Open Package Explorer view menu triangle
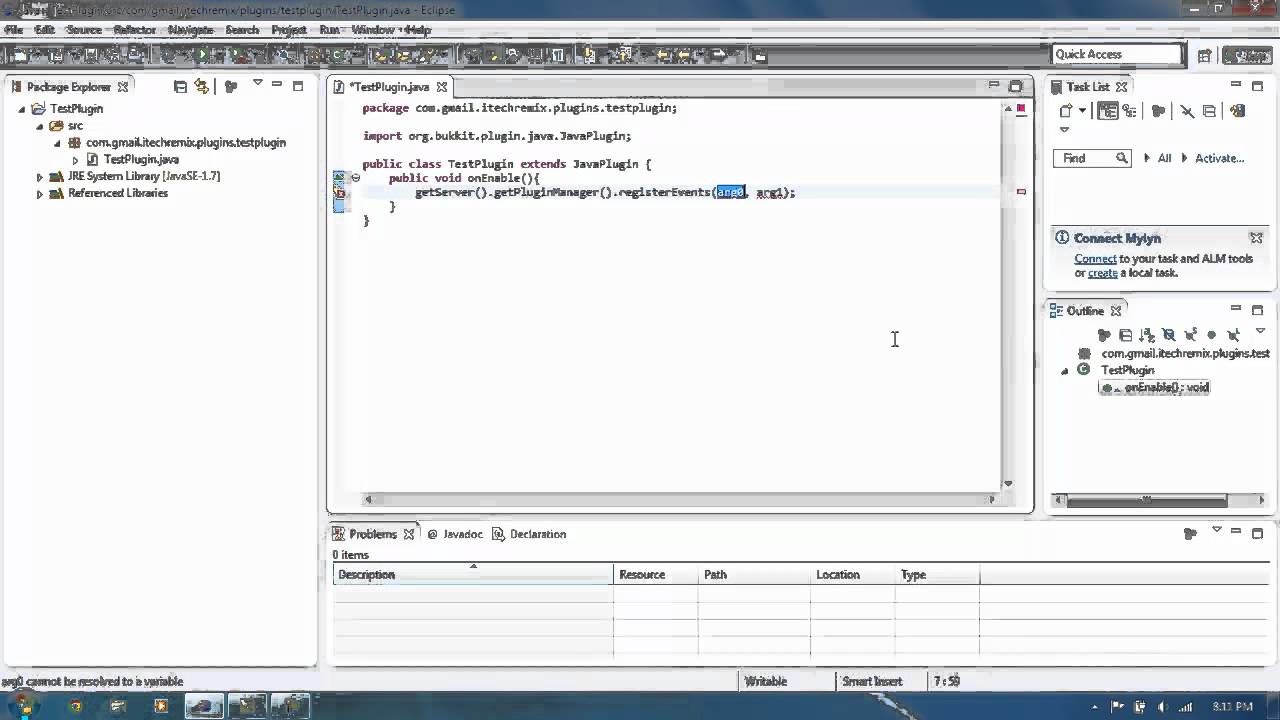1280x720 pixels. (257, 83)
